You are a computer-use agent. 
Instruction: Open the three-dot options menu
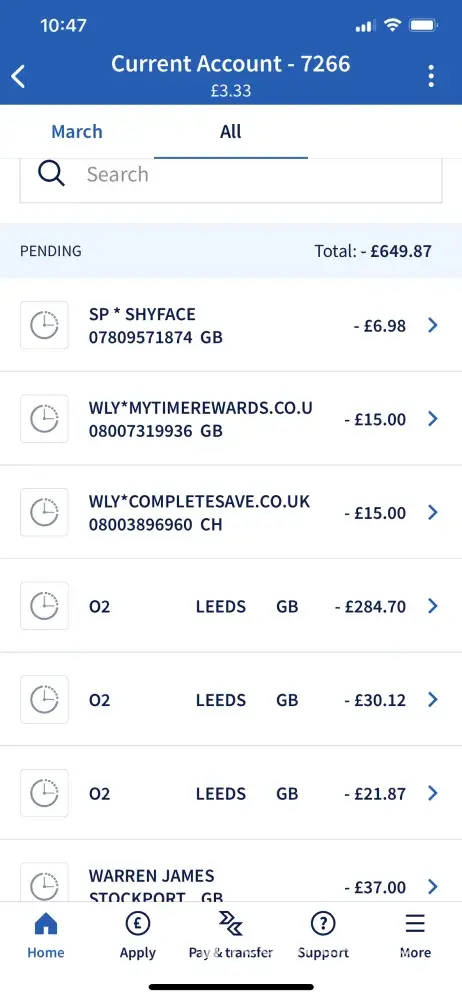click(x=431, y=76)
